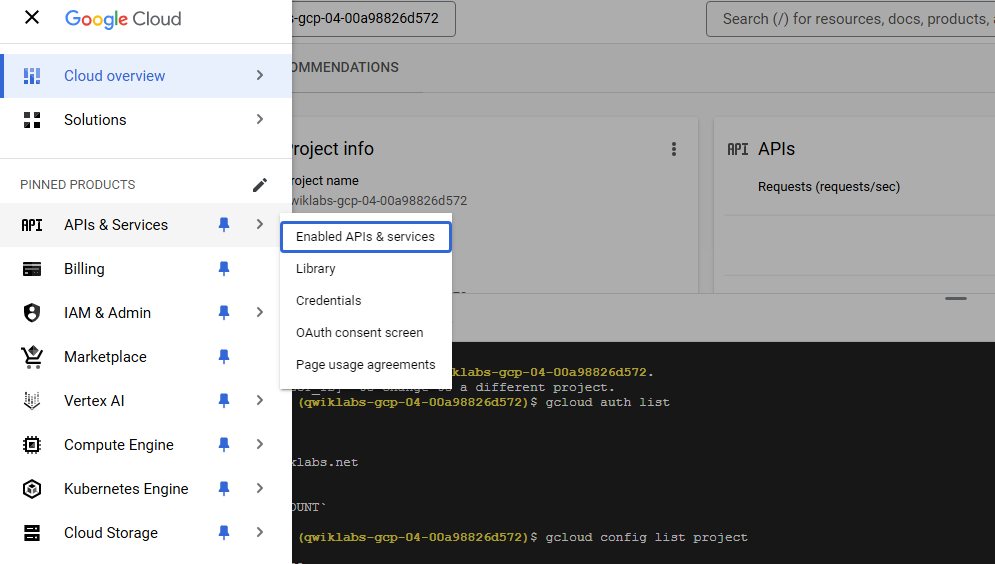995x564 pixels.
Task: Open Kubernetes Engine menu item
Action: (x=146, y=489)
